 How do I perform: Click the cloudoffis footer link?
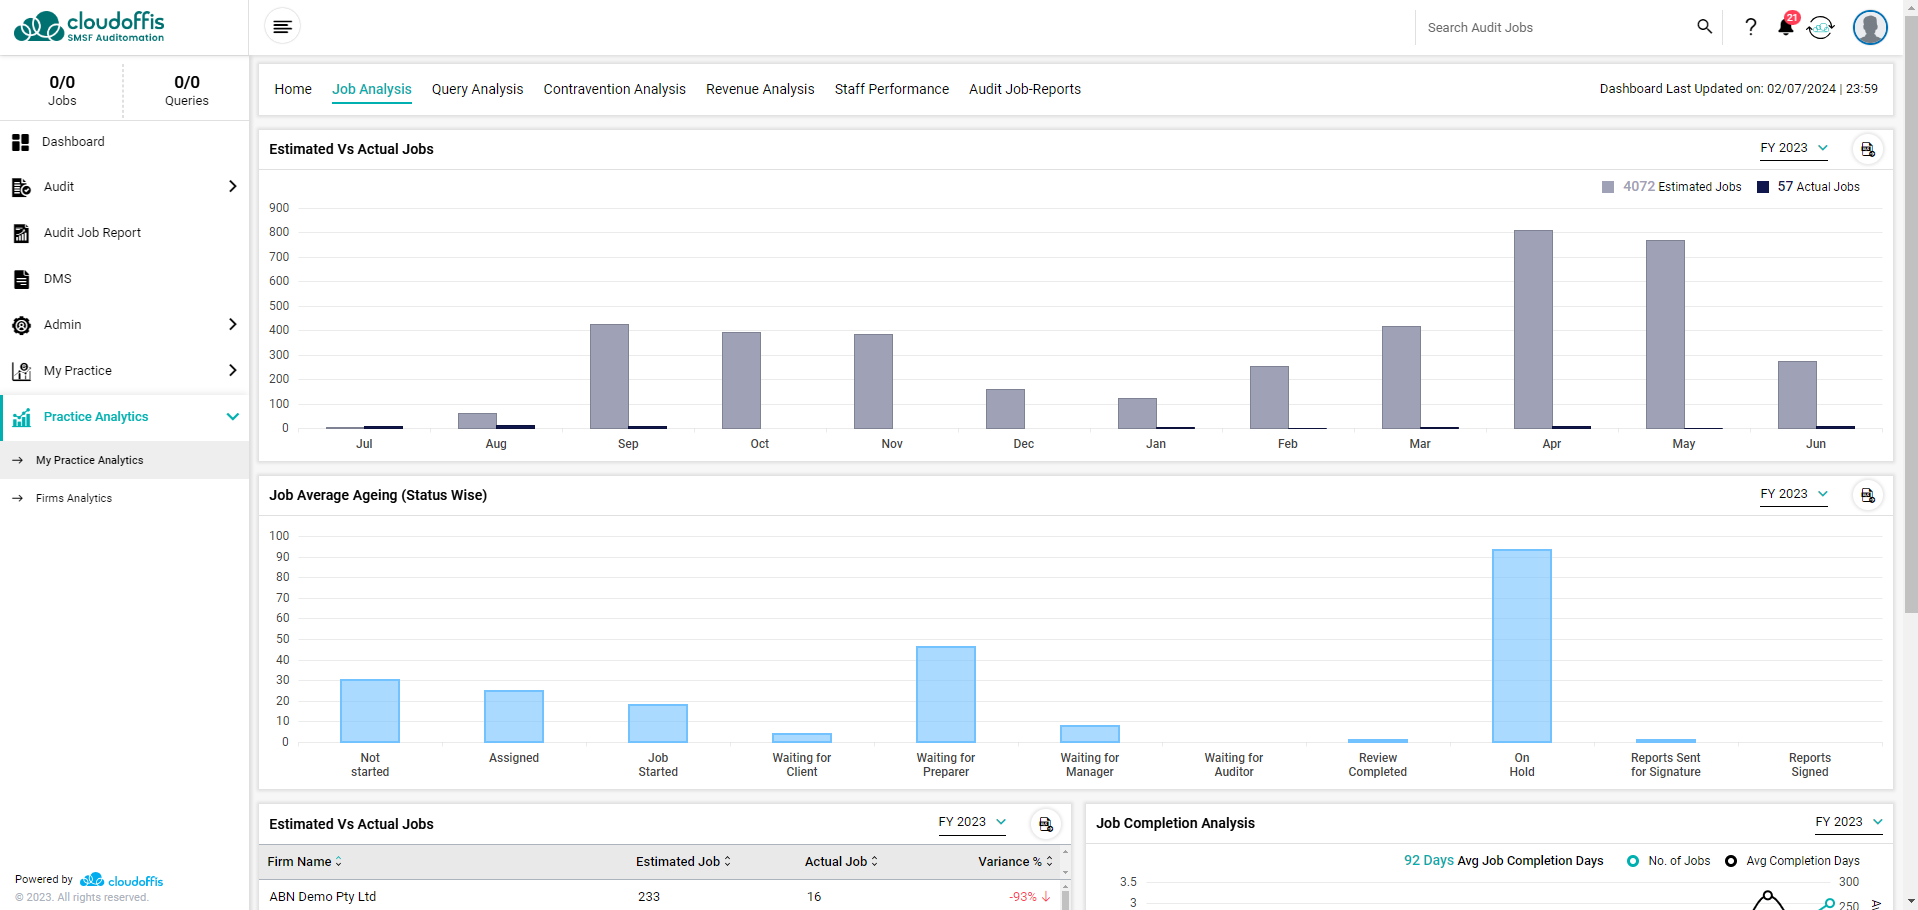pyautogui.click(x=121, y=880)
